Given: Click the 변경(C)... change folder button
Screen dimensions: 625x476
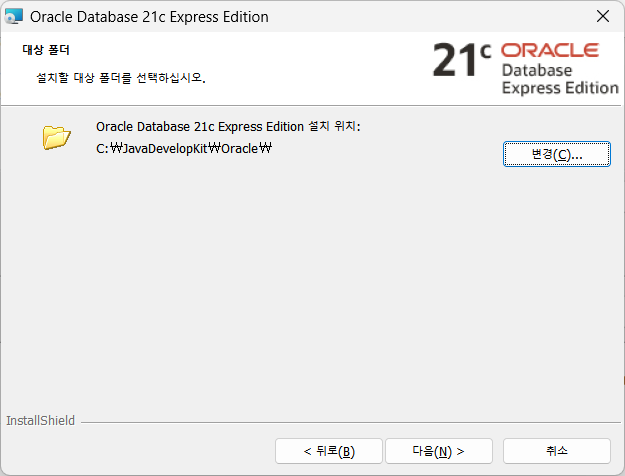Looking at the screenshot, I should pyautogui.click(x=556, y=154).
